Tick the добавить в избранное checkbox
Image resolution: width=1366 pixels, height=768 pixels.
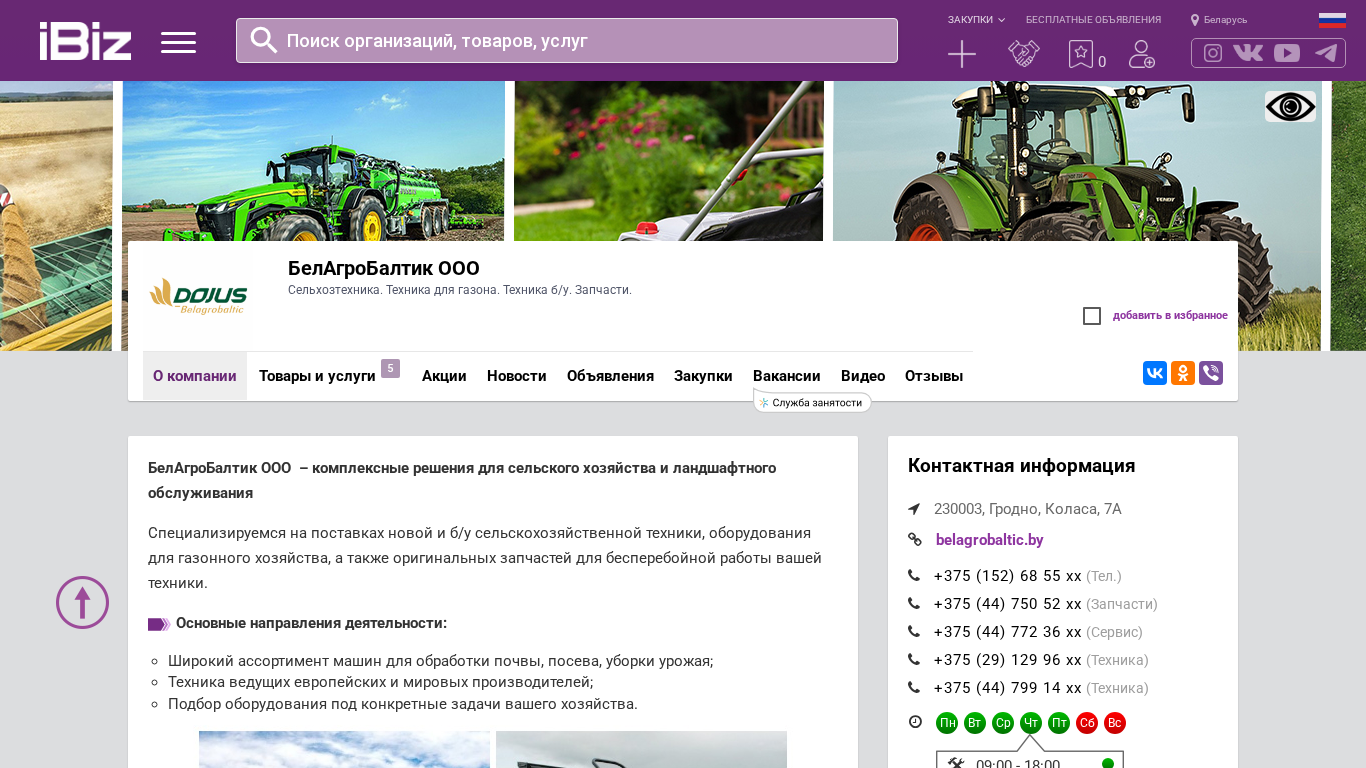(1092, 316)
